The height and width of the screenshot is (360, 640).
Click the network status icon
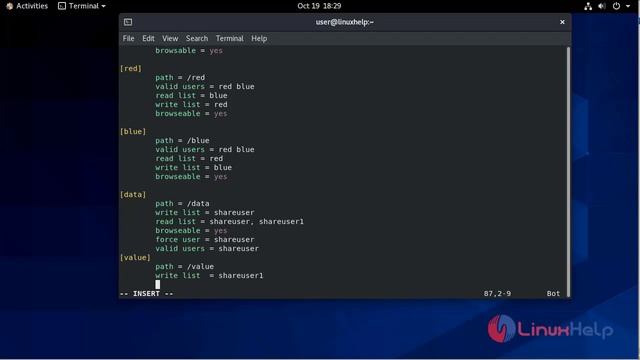[588, 6]
